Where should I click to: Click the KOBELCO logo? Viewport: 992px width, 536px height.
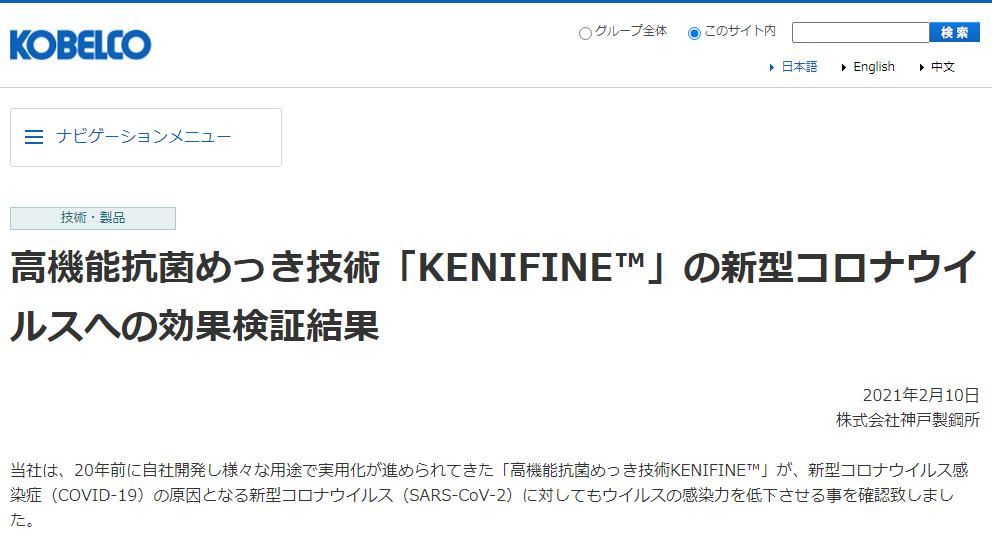[80, 44]
